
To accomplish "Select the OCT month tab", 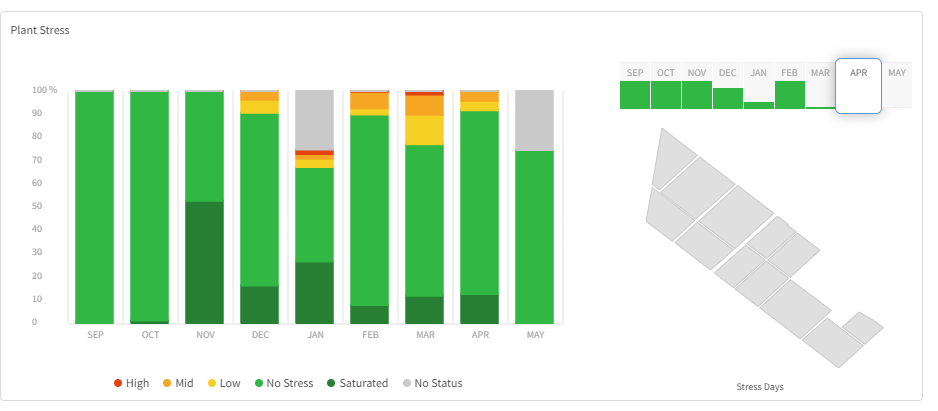I will [x=666, y=85].
